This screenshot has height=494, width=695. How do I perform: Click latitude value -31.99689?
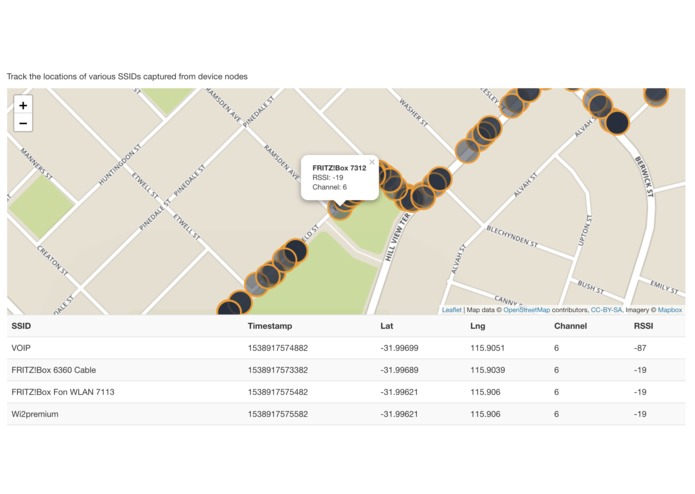399,370
